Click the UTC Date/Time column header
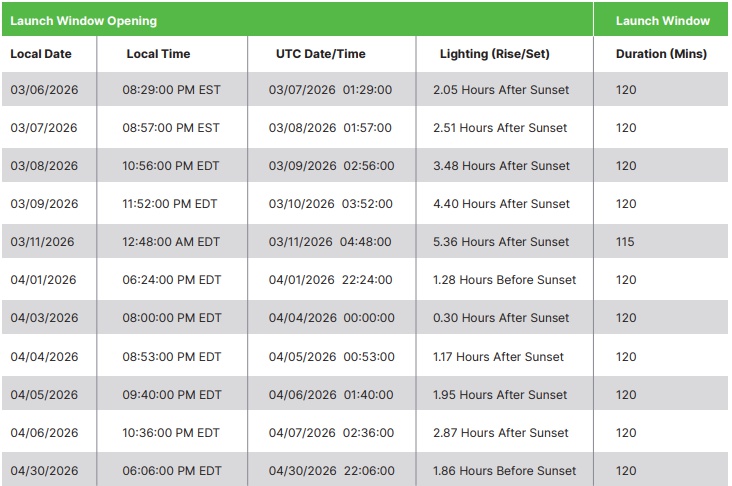The image size is (732, 486). (x=320, y=54)
